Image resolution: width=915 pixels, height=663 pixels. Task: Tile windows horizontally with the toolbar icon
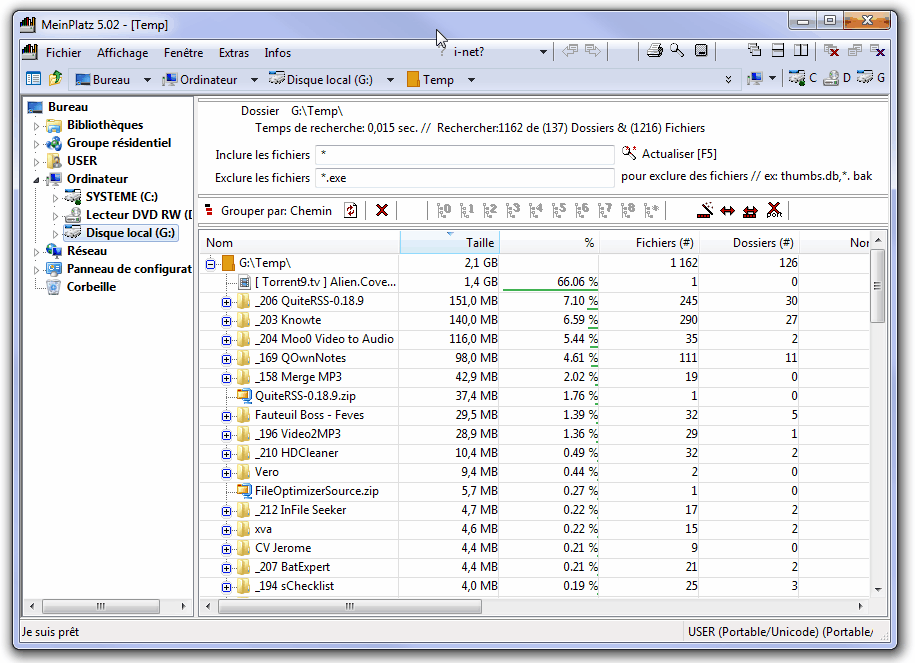click(778, 51)
